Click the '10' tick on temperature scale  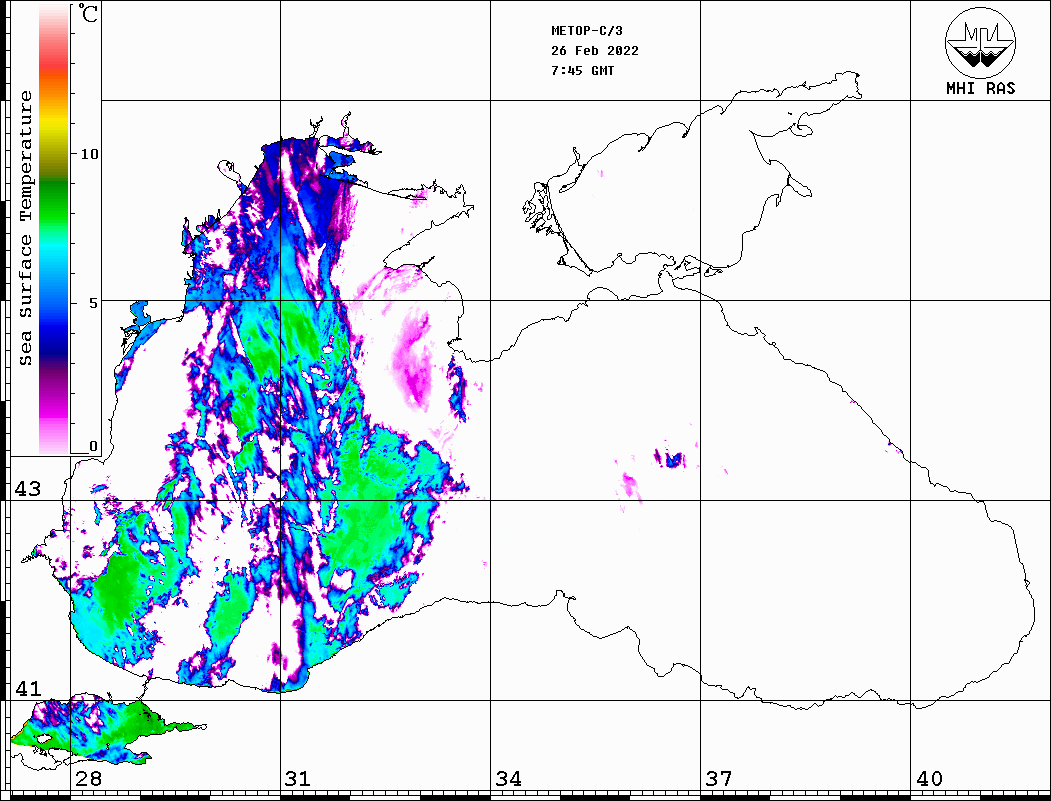[88, 154]
